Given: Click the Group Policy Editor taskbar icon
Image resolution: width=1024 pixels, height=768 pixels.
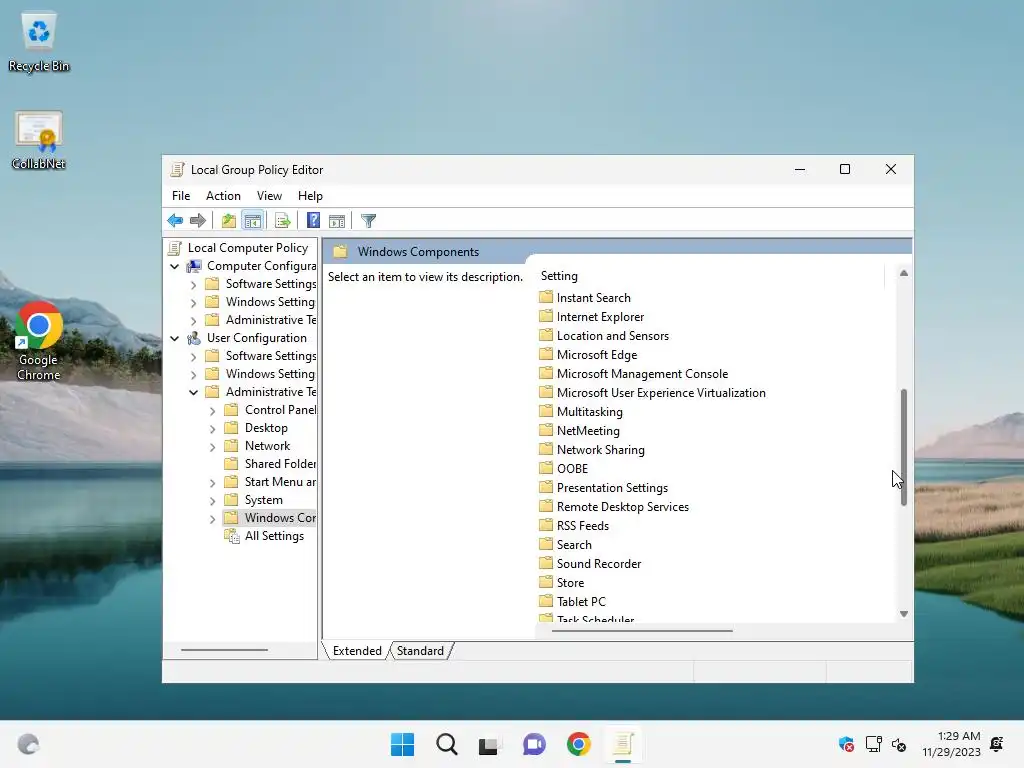Looking at the screenshot, I should (623, 744).
